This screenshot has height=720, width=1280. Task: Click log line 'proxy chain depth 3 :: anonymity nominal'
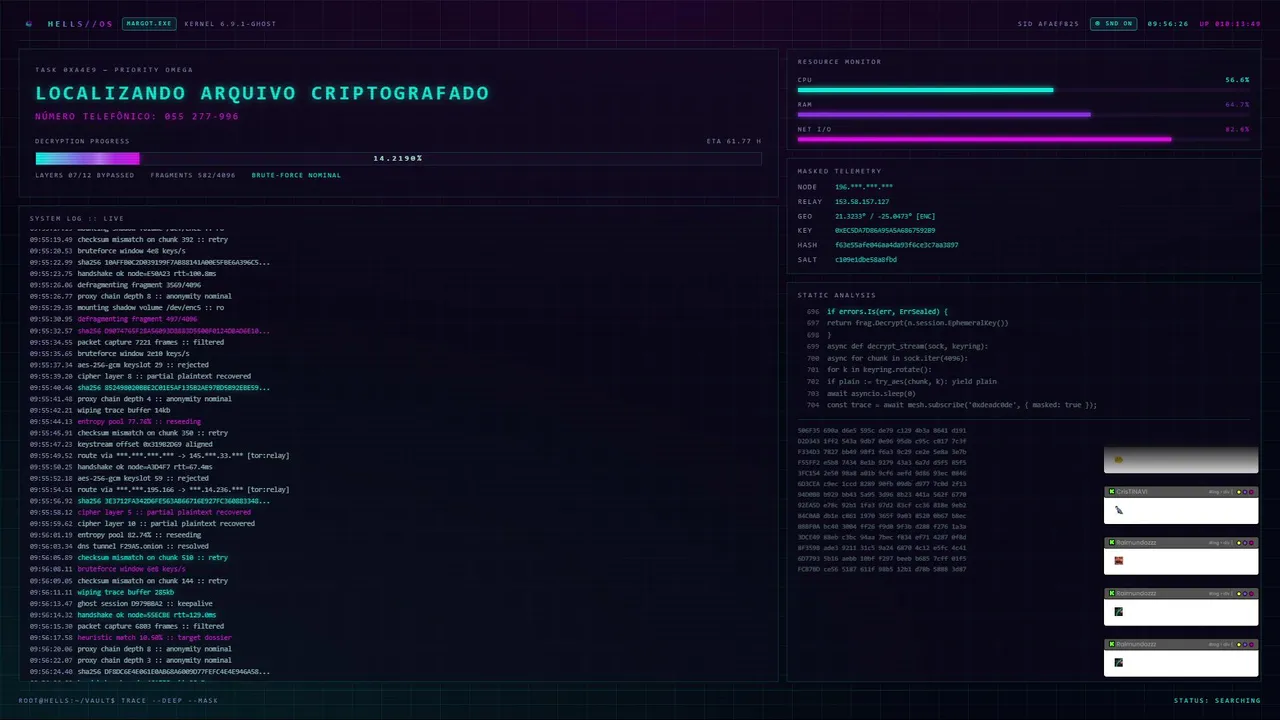154,660
